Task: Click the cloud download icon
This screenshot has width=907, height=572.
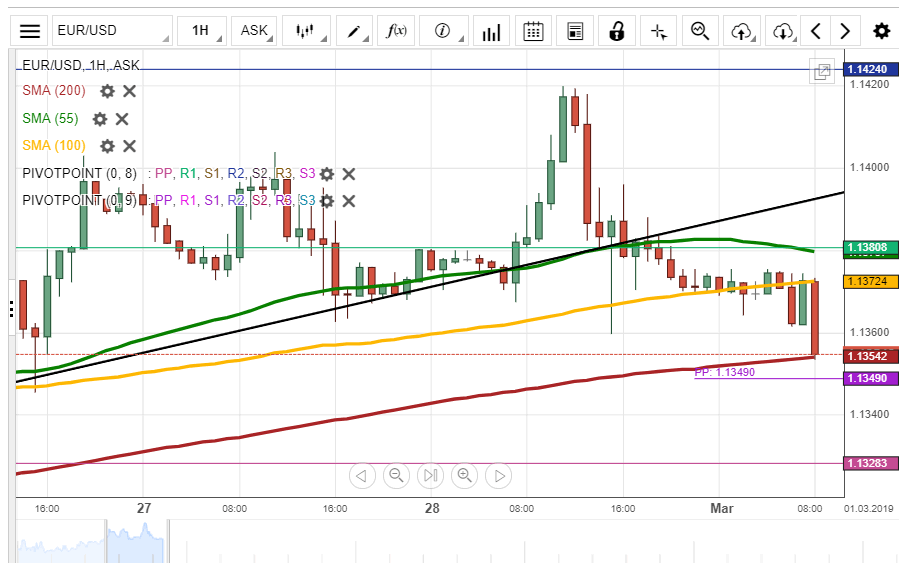Action: (783, 31)
